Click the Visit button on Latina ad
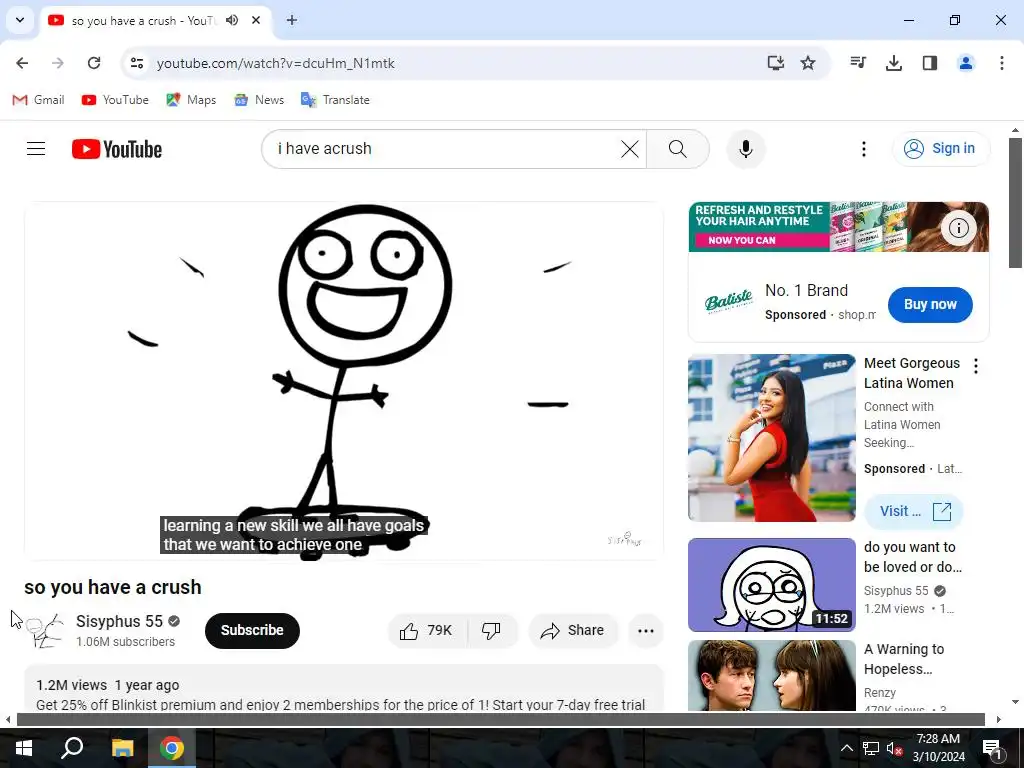The height and width of the screenshot is (768, 1024). point(914,511)
